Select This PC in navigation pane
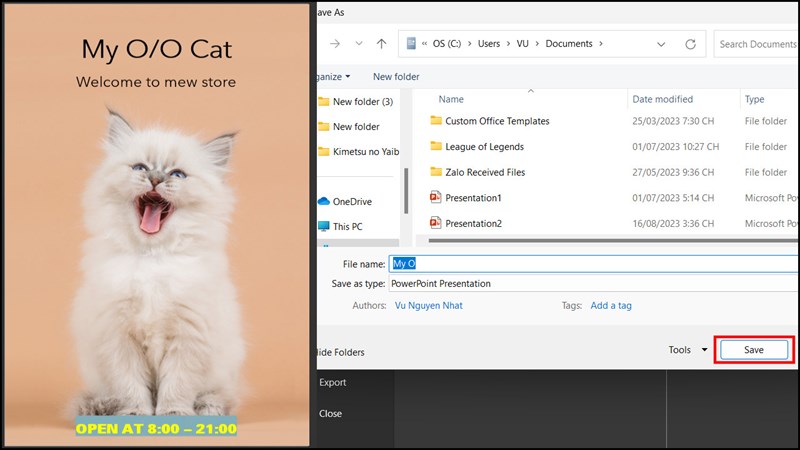 click(347, 227)
